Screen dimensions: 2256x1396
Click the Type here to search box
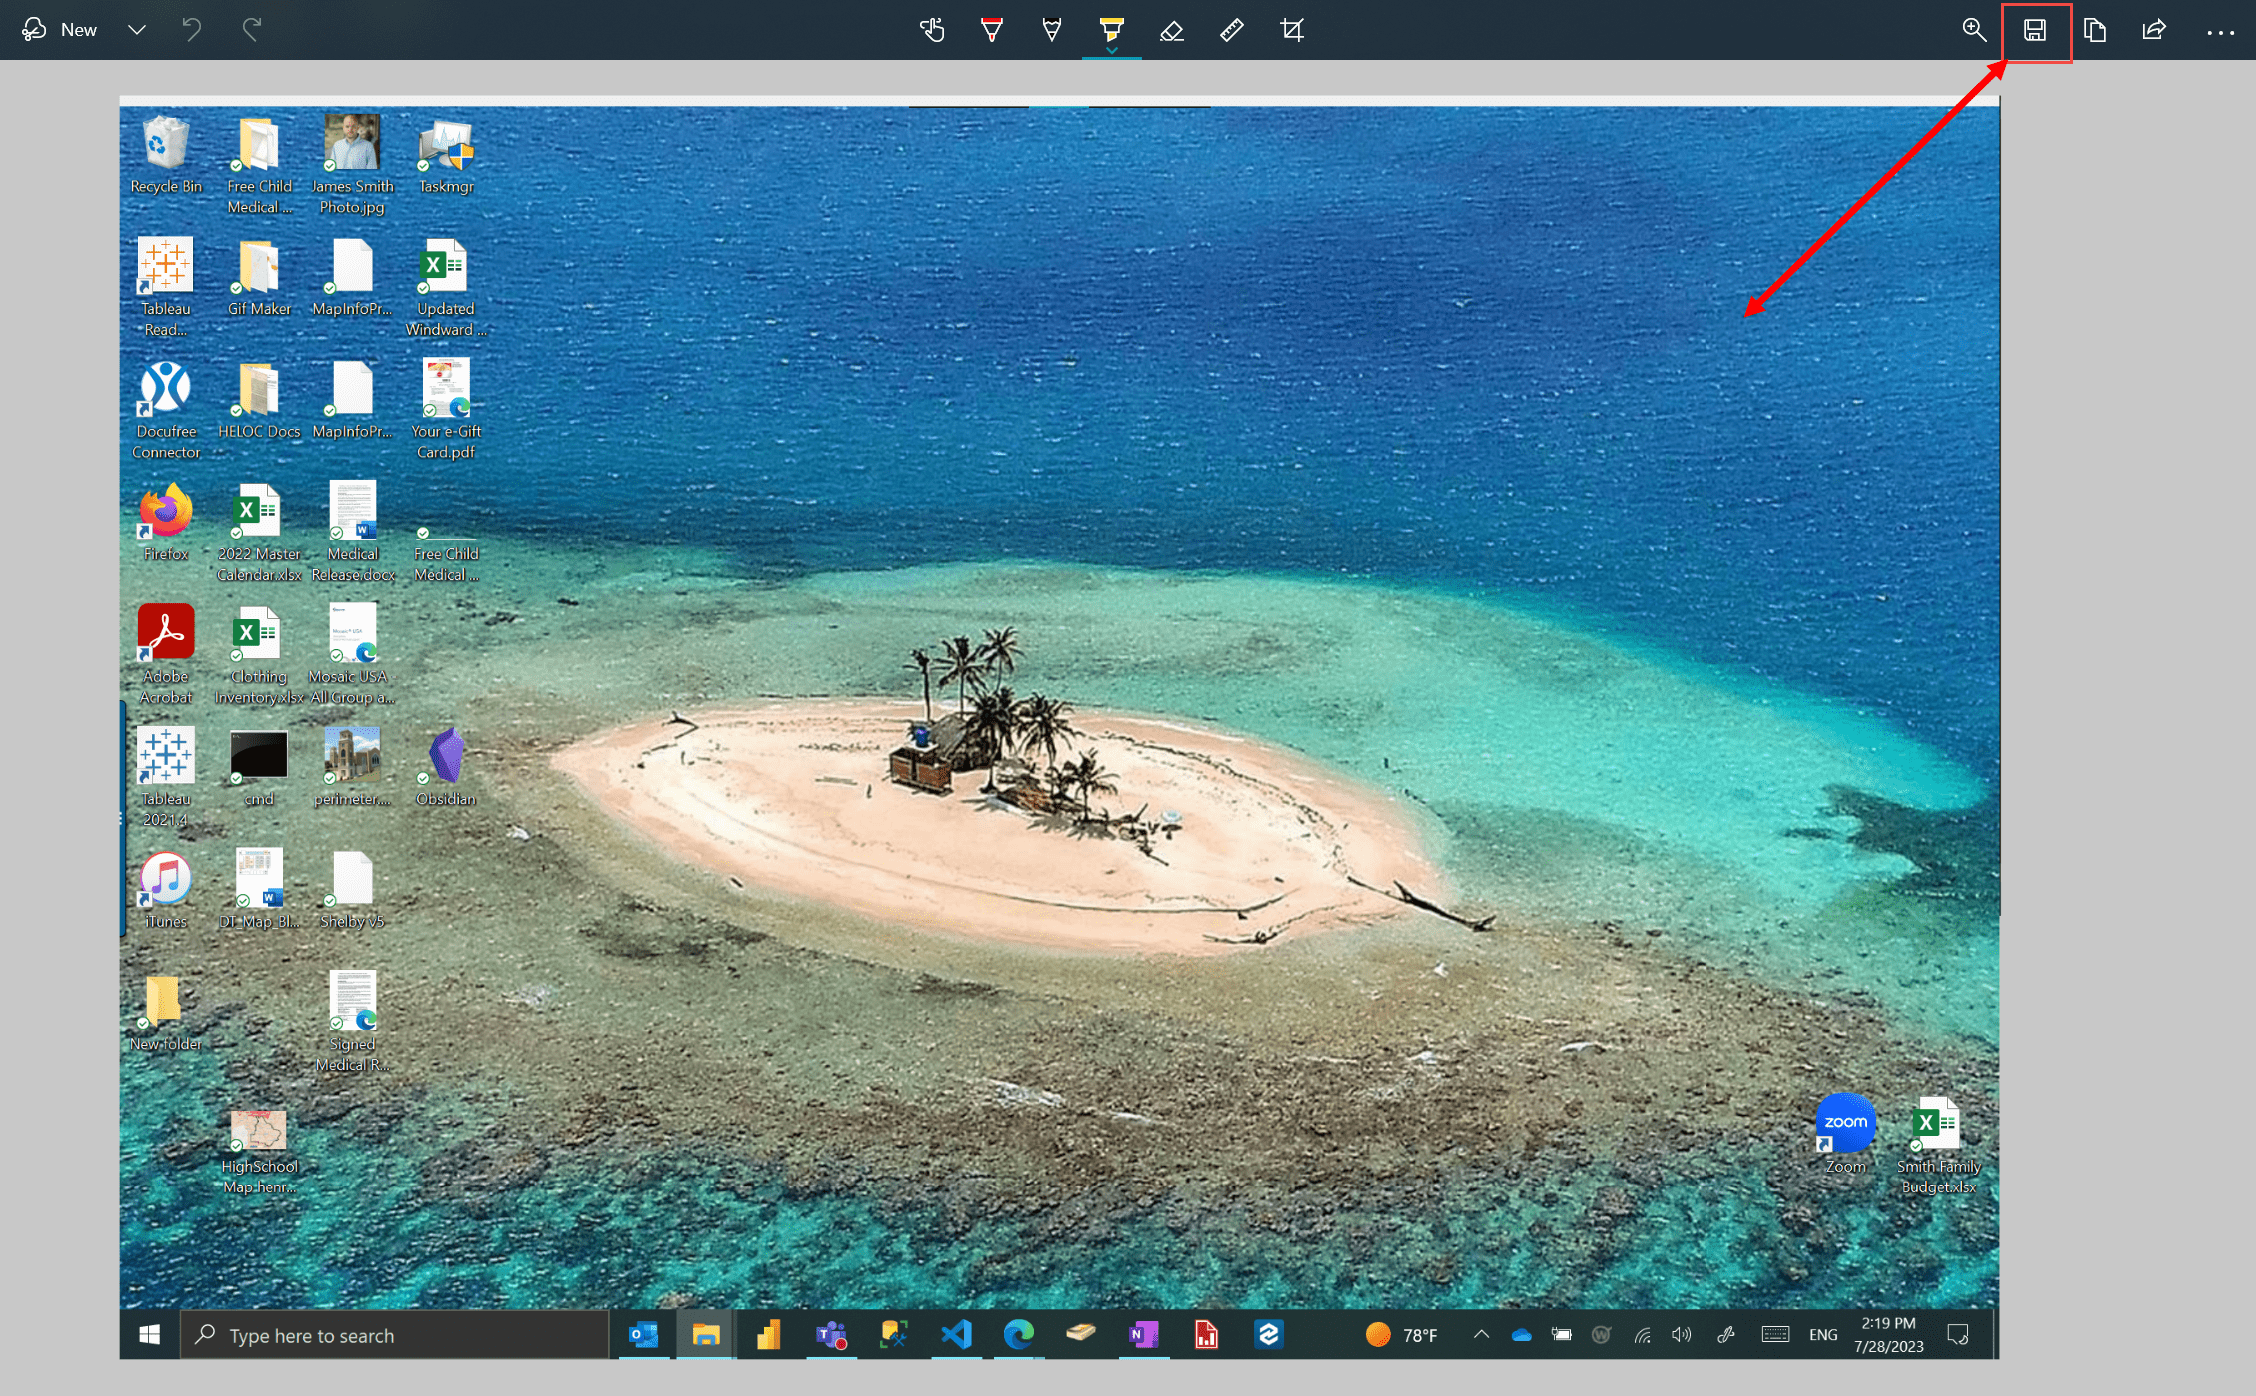tap(394, 1335)
